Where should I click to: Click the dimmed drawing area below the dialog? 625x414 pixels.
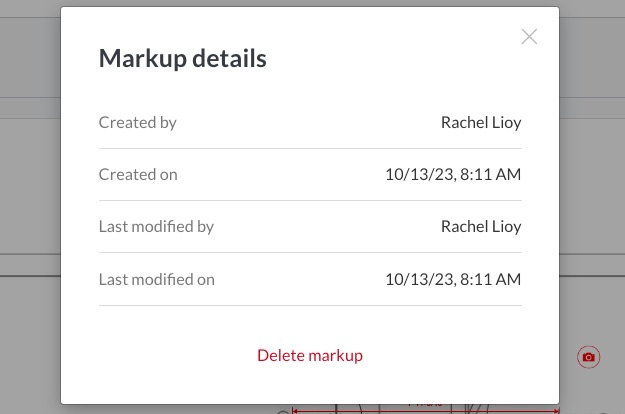150,409
